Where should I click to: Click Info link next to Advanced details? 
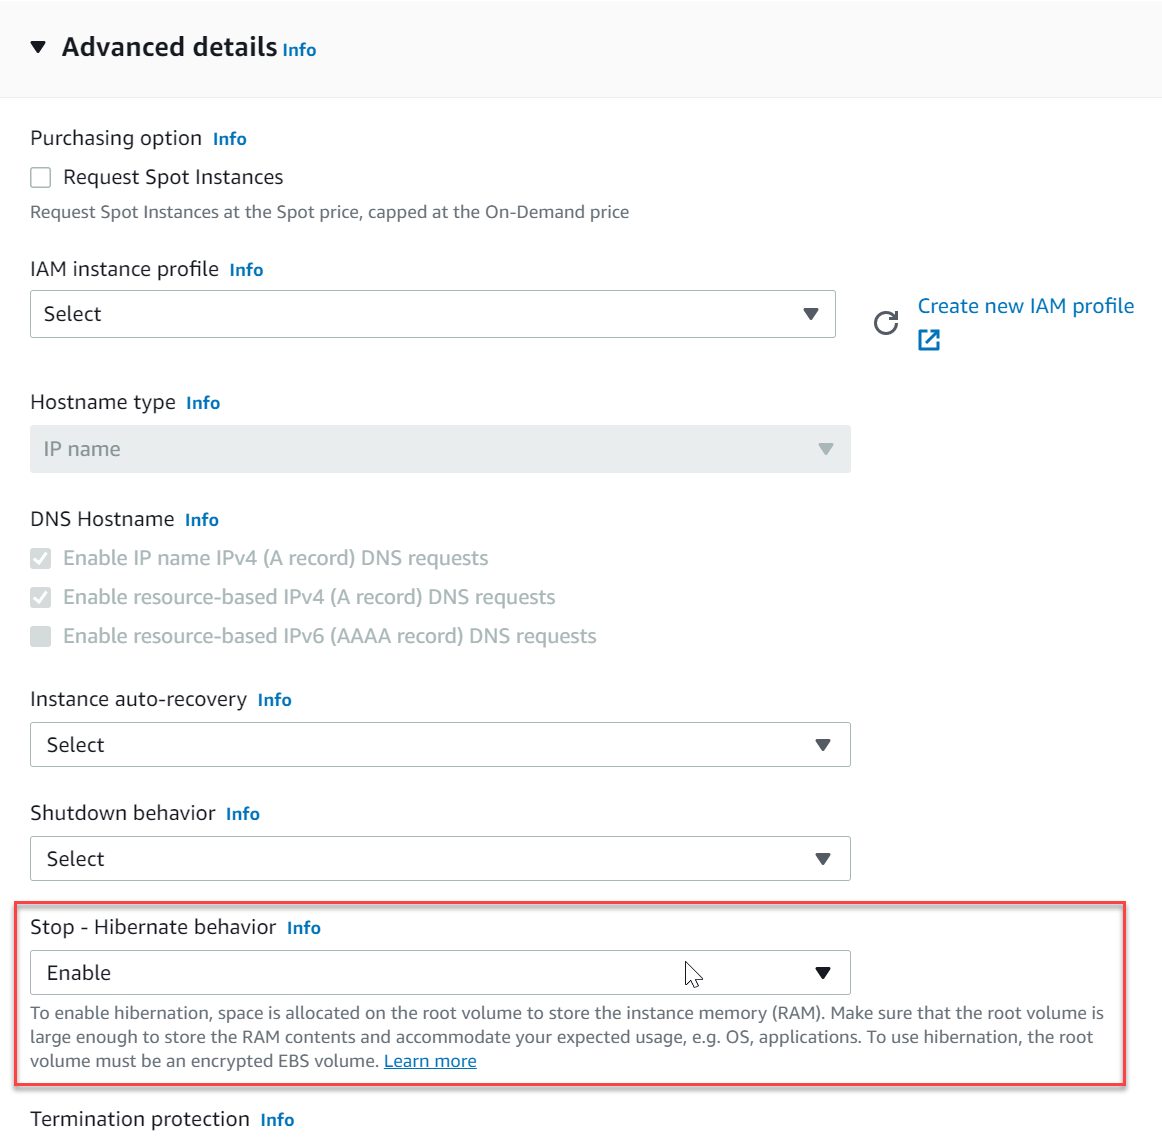click(299, 50)
